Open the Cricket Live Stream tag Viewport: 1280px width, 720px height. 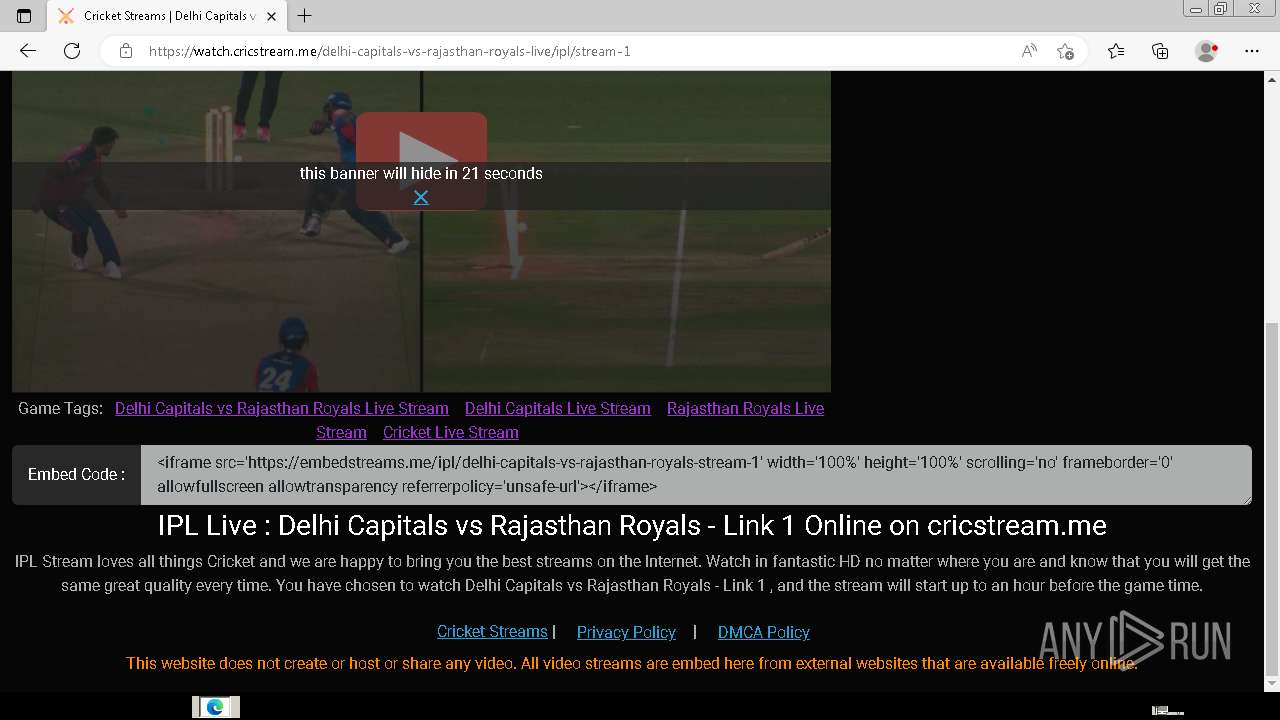click(451, 432)
